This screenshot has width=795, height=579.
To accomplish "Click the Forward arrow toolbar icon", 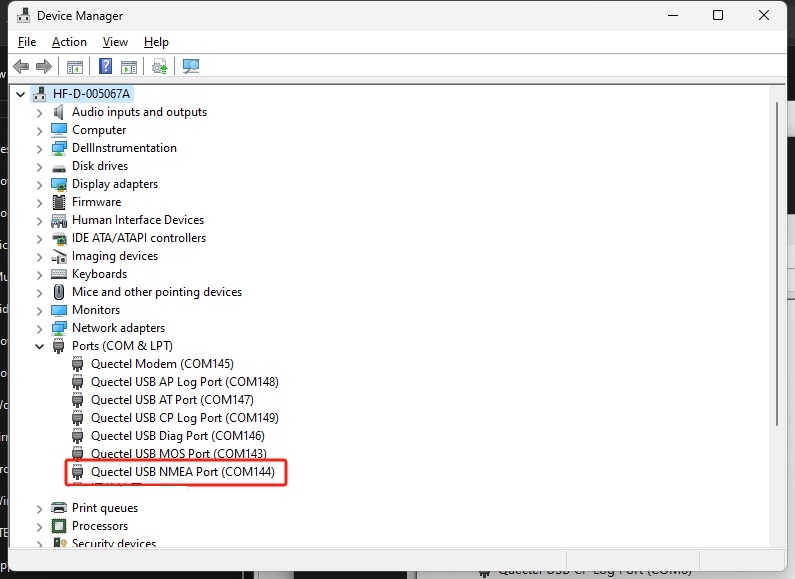I will tap(44, 66).
